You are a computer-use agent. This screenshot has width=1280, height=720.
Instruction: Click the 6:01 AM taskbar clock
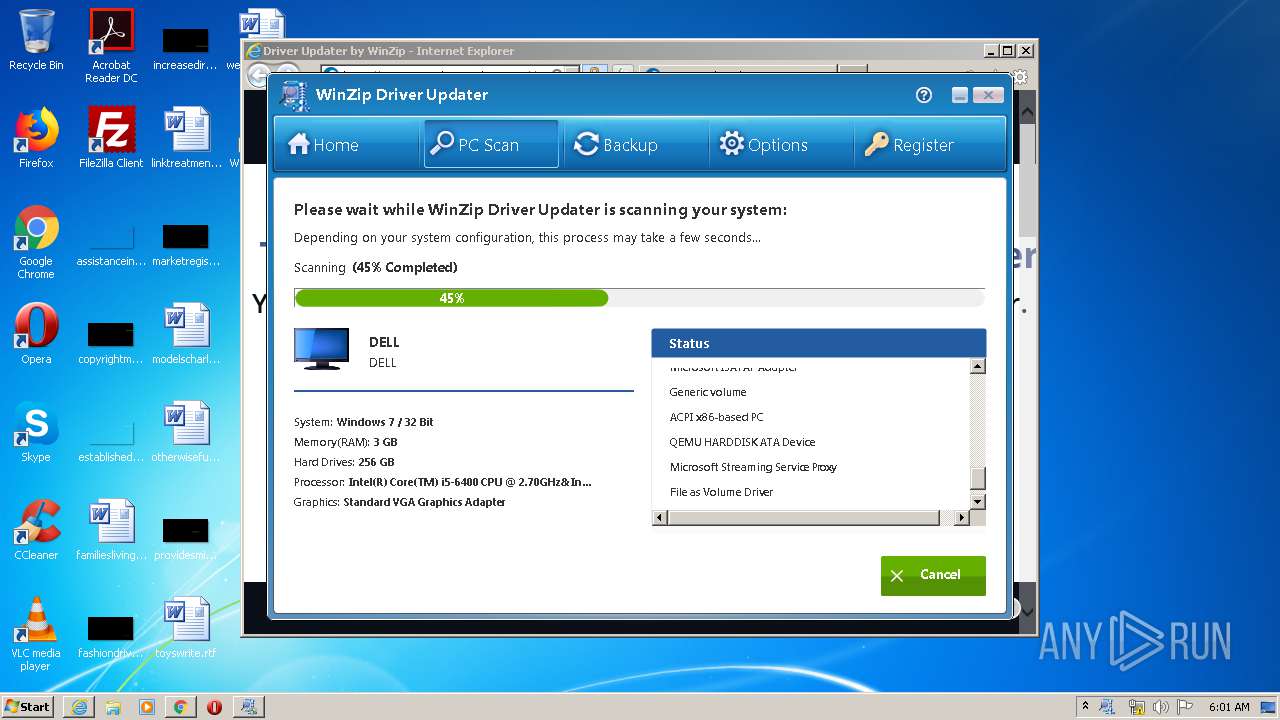click(1229, 707)
